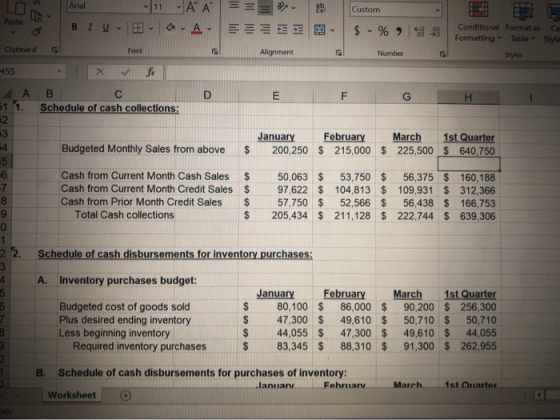
Task: Add a new sheet with plus button
Action: coord(125,395)
